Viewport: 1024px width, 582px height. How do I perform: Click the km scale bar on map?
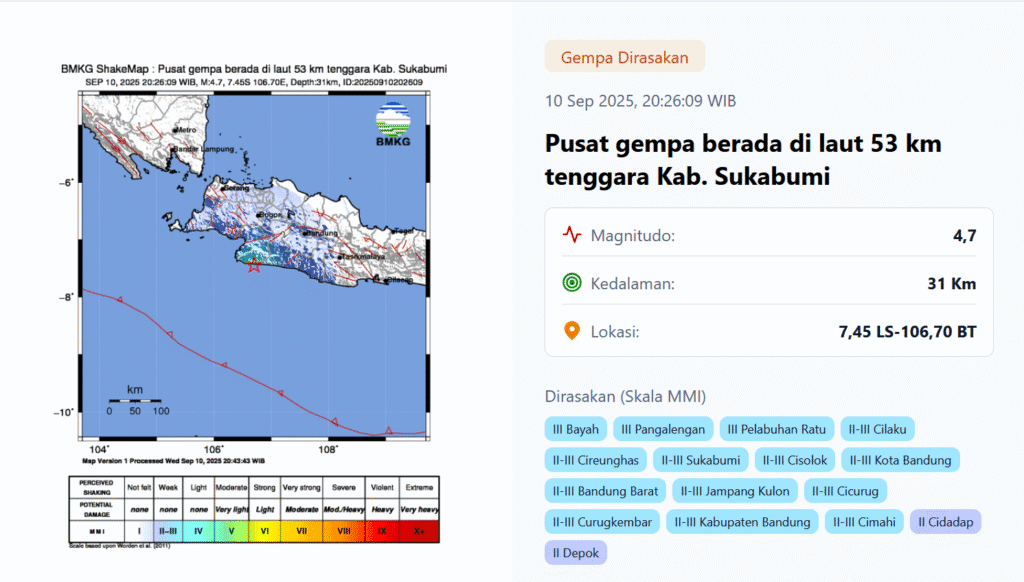(135, 400)
